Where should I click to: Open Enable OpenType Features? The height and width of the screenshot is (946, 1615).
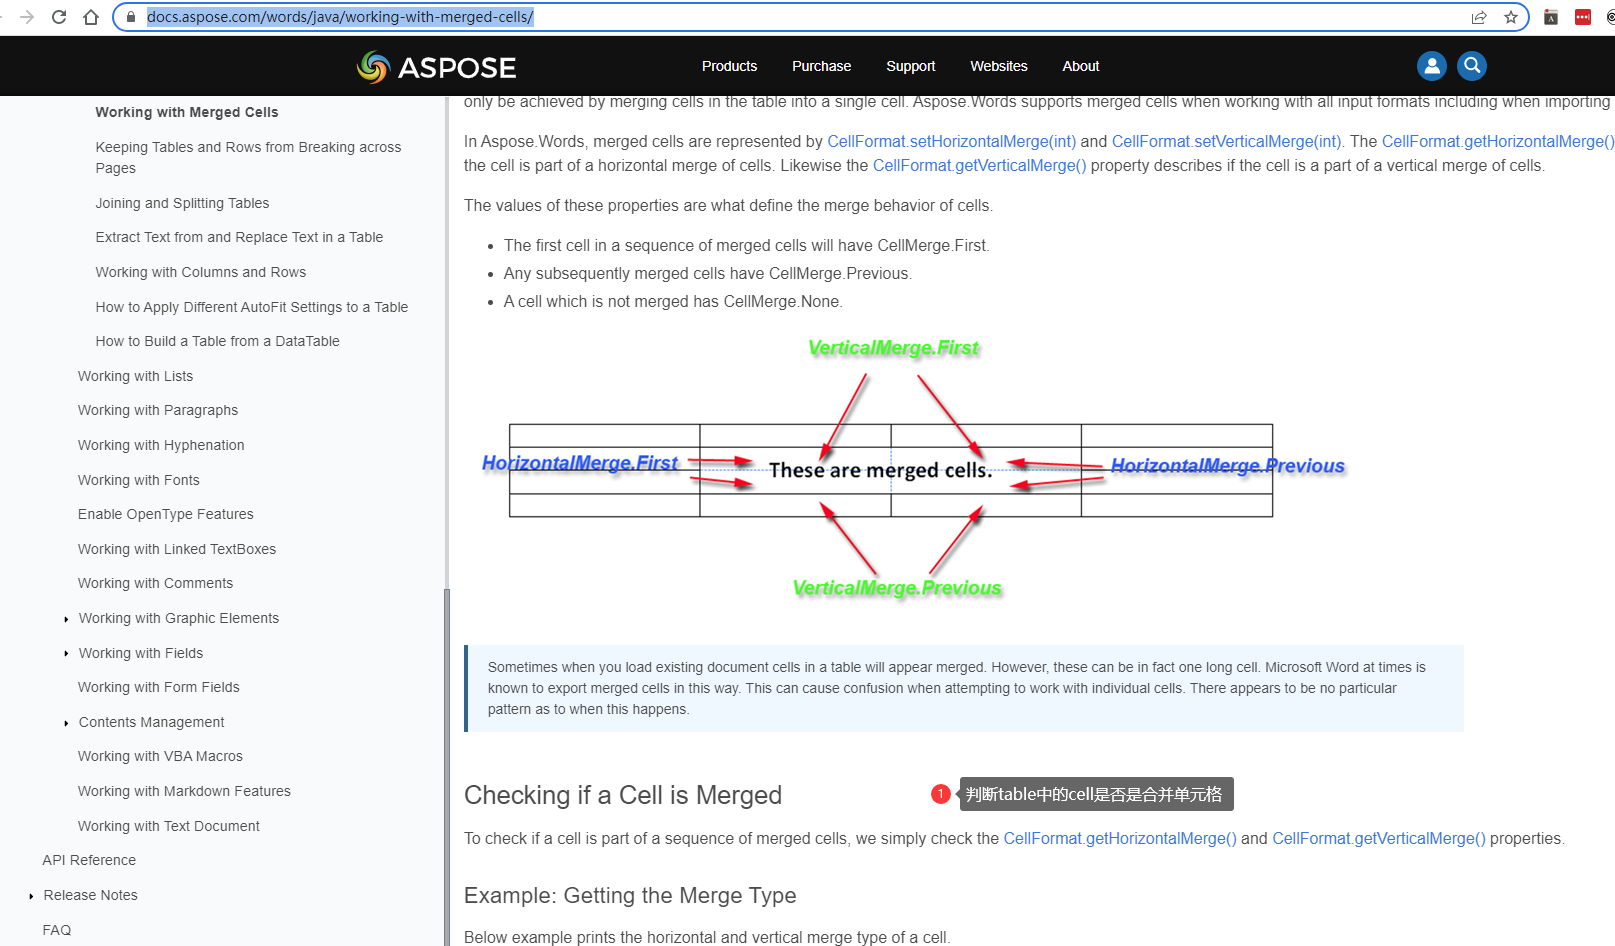click(x=166, y=514)
